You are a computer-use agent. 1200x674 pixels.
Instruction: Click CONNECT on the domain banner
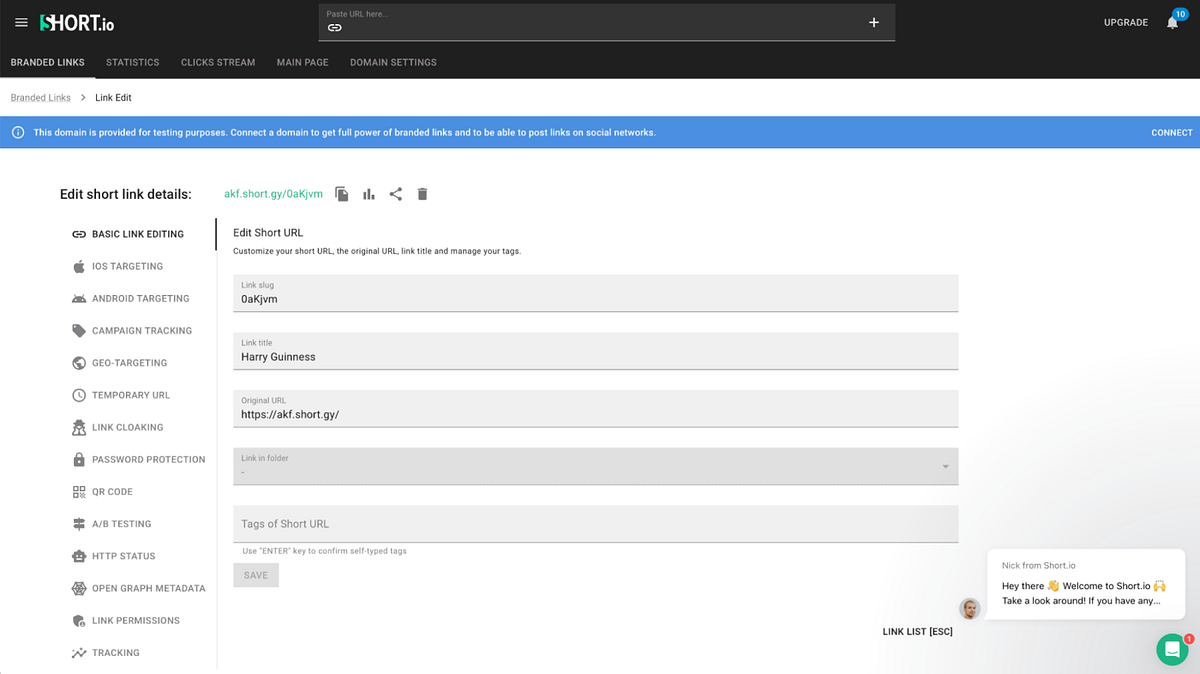point(1171,131)
